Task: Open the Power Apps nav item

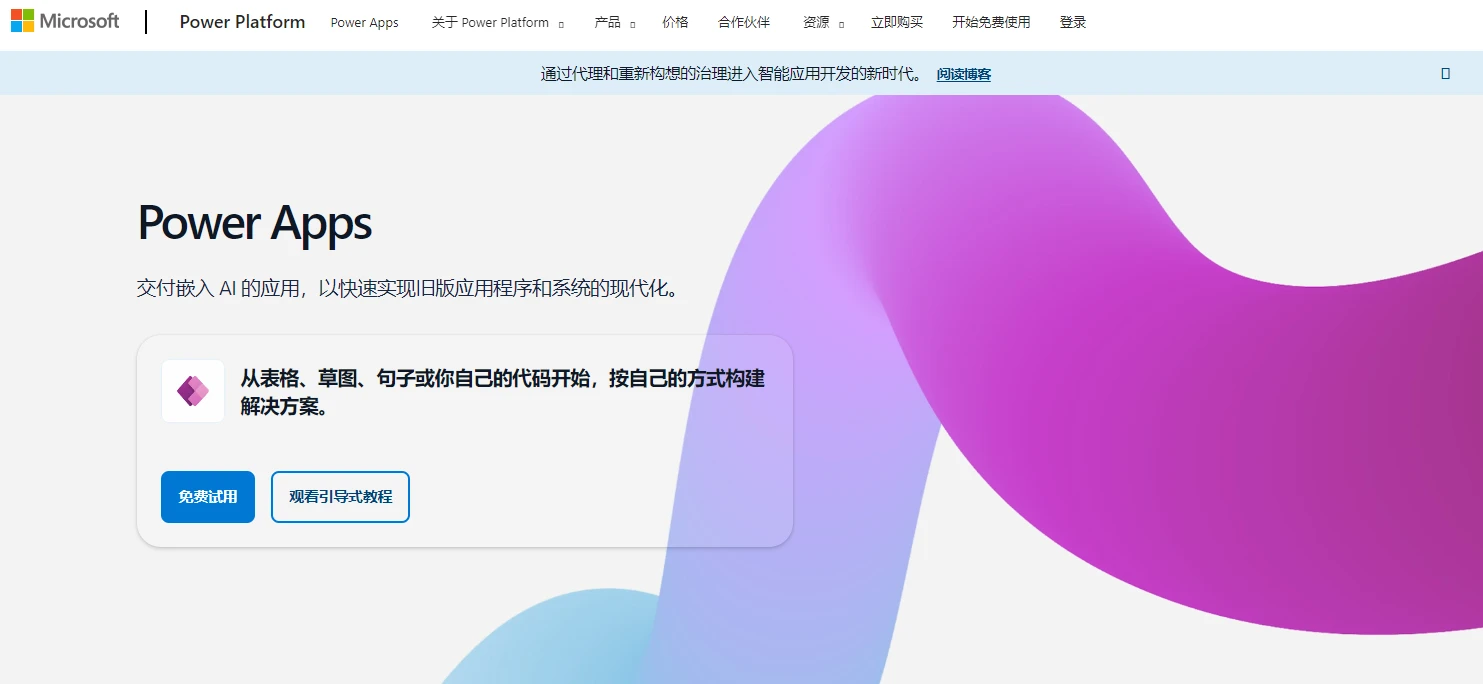Action: [365, 22]
